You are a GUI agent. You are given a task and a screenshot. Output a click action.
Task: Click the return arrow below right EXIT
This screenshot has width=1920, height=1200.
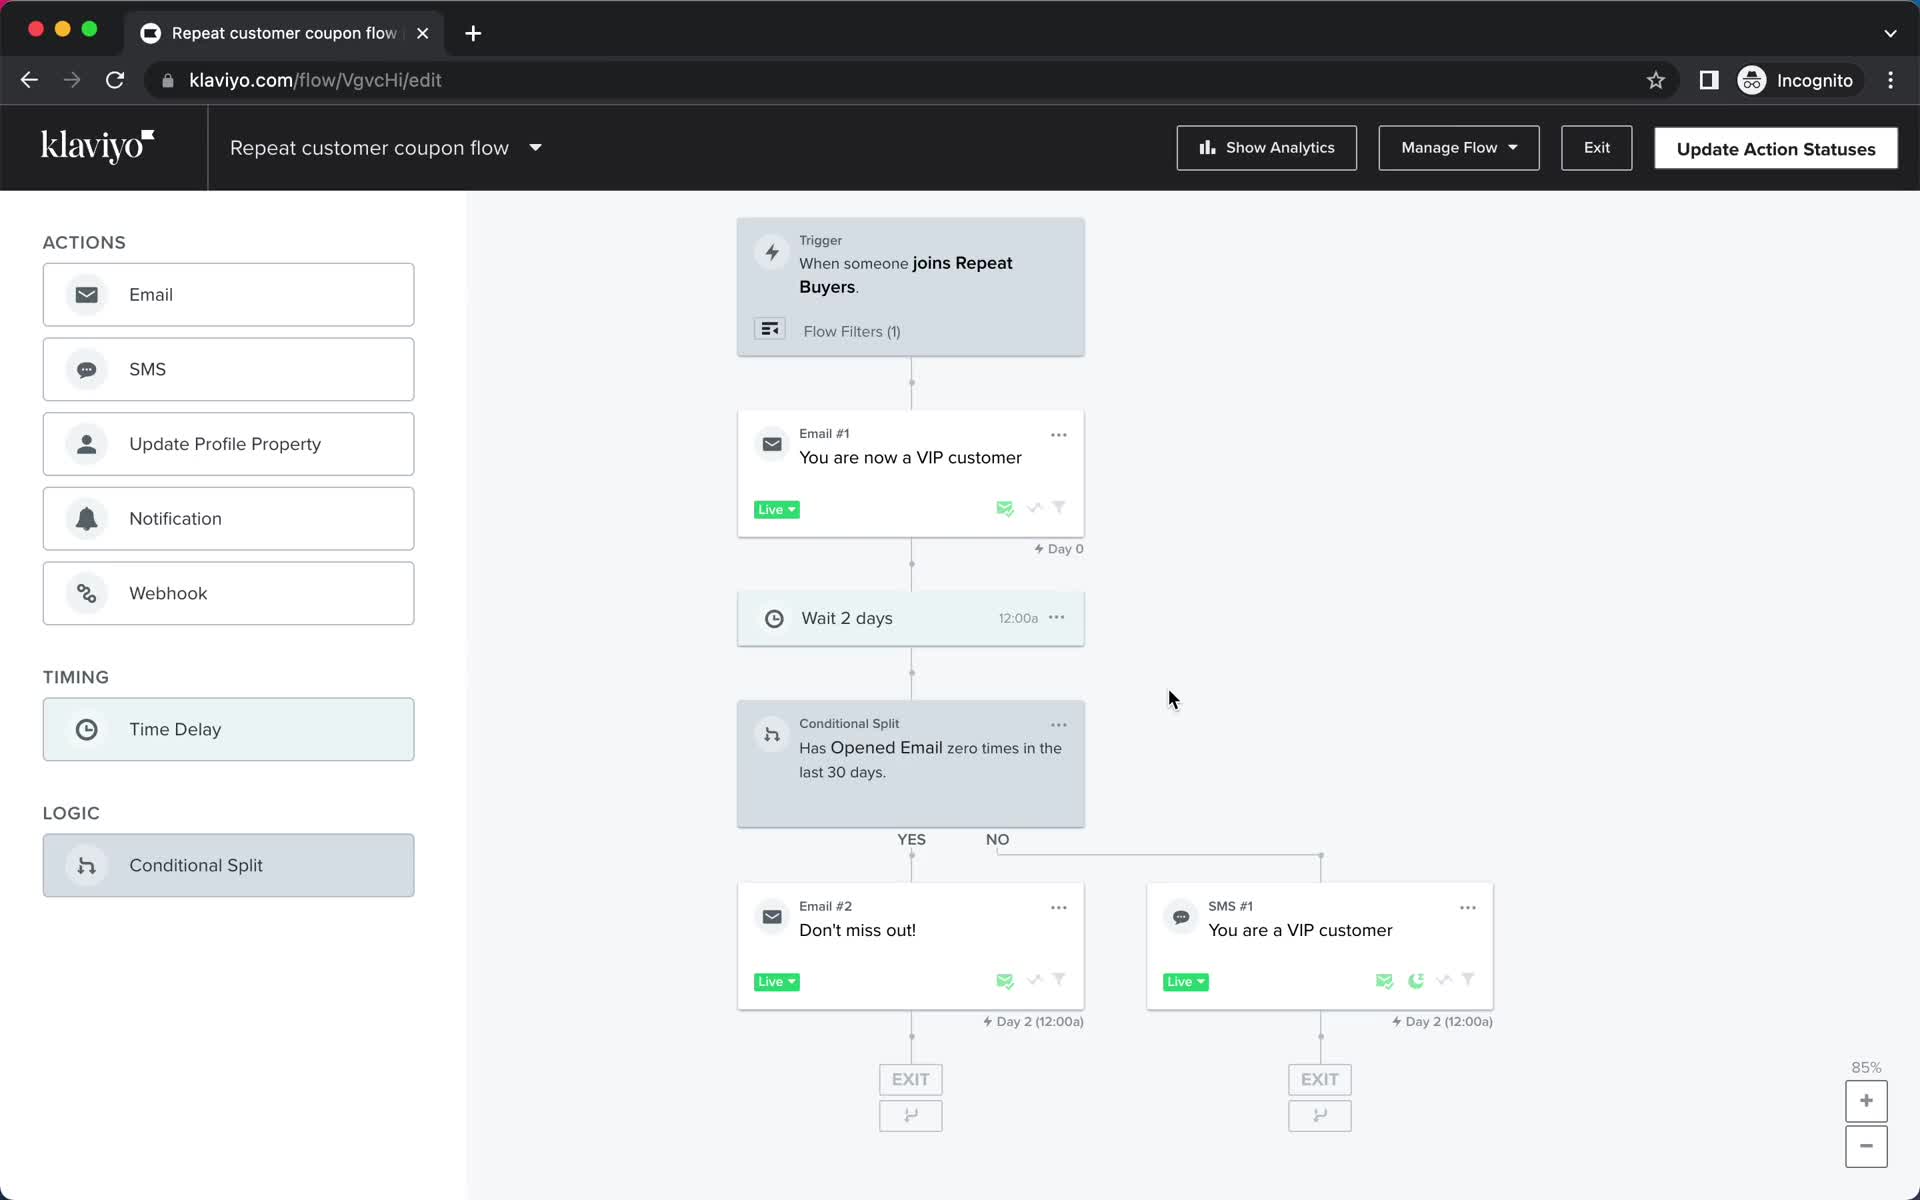[1320, 1116]
